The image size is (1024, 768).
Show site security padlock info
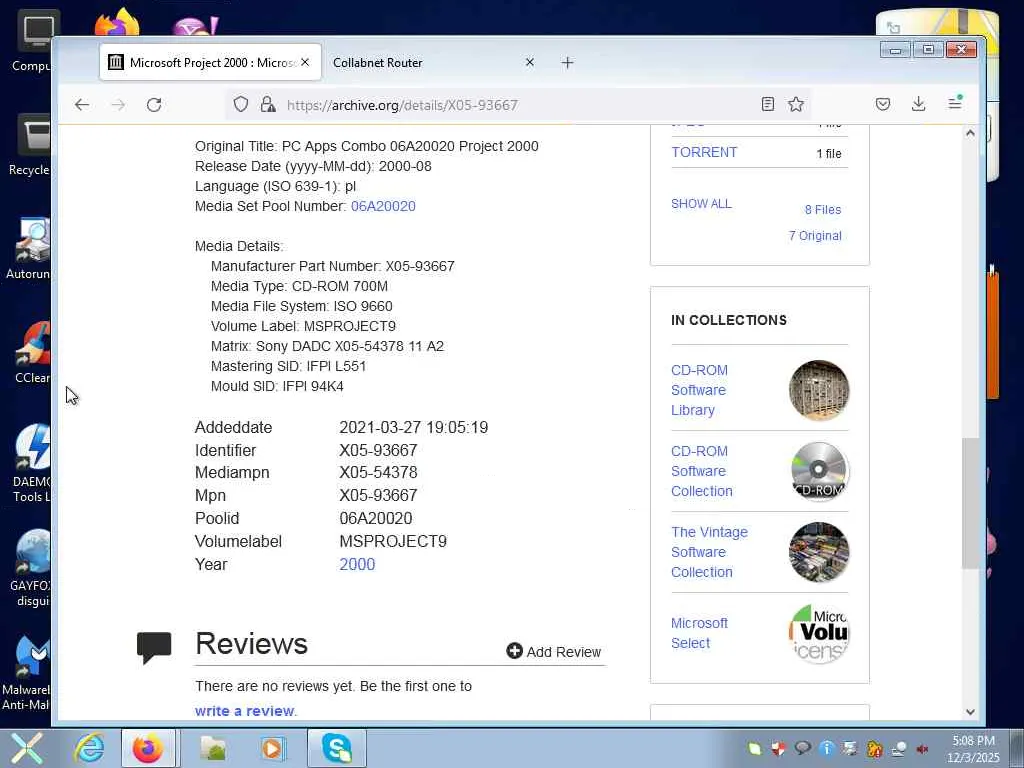(x=267, y=104)
